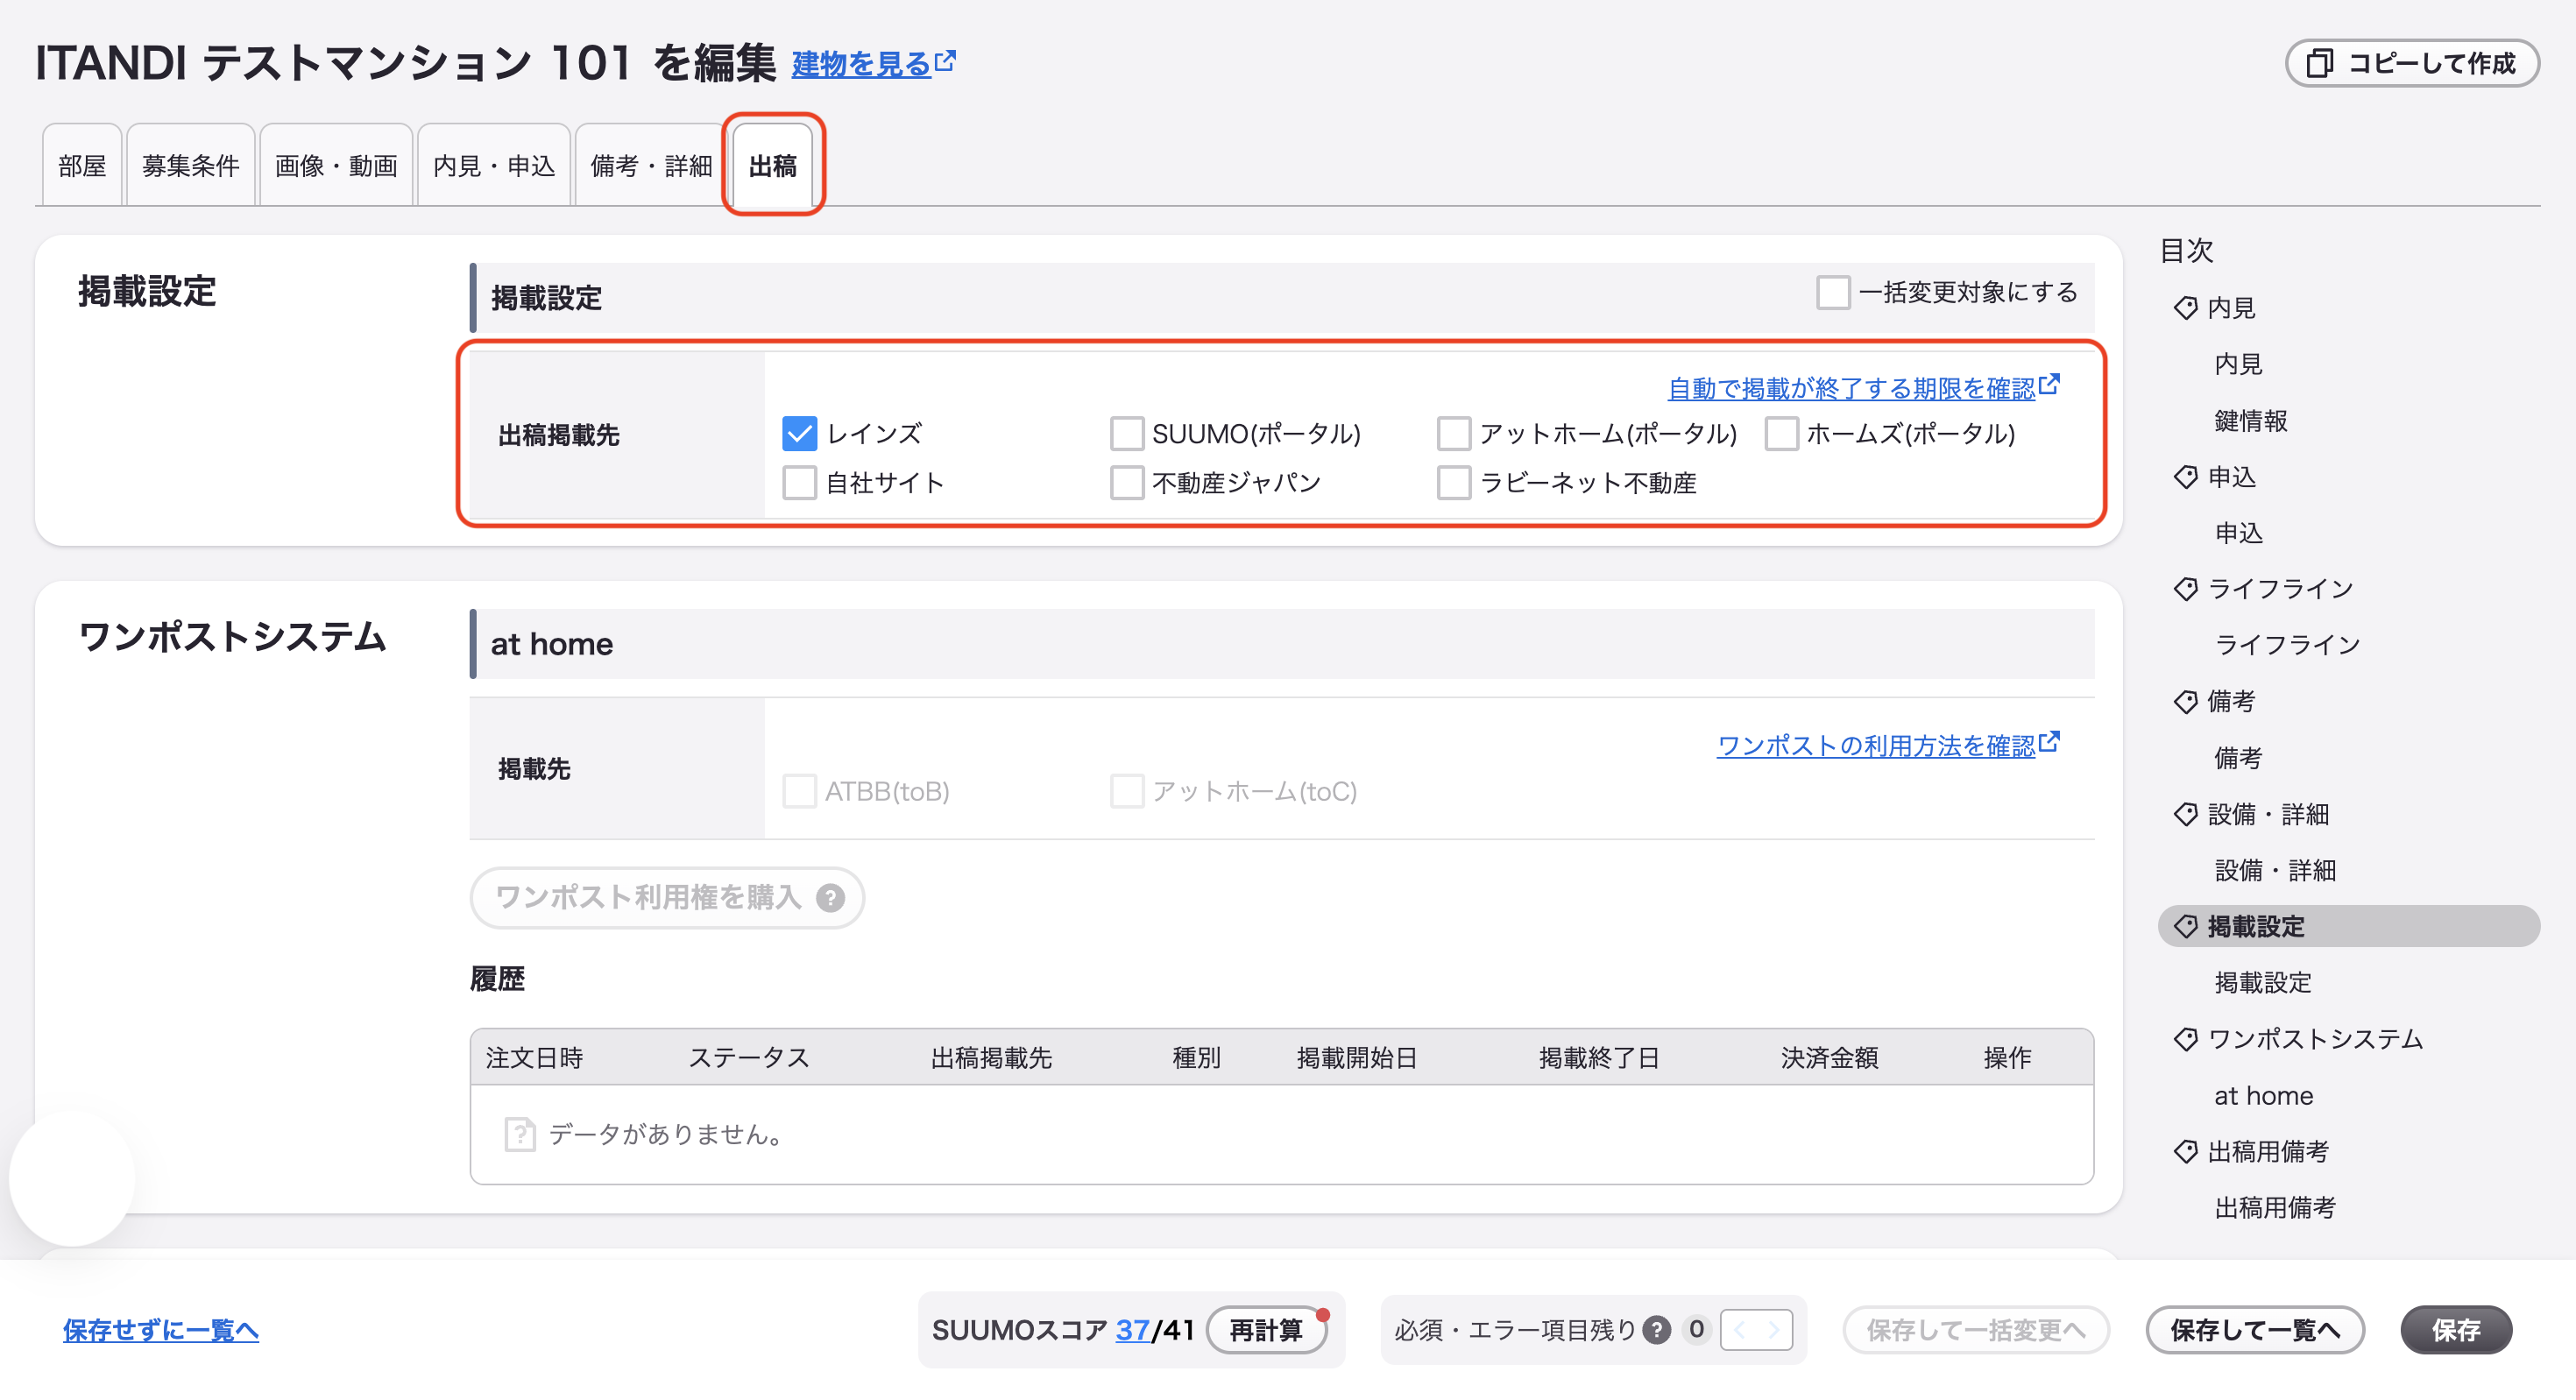Open ワンポストの利用方法を確認 link
Screen dimensions: 2576x1400
(1876, 746)
